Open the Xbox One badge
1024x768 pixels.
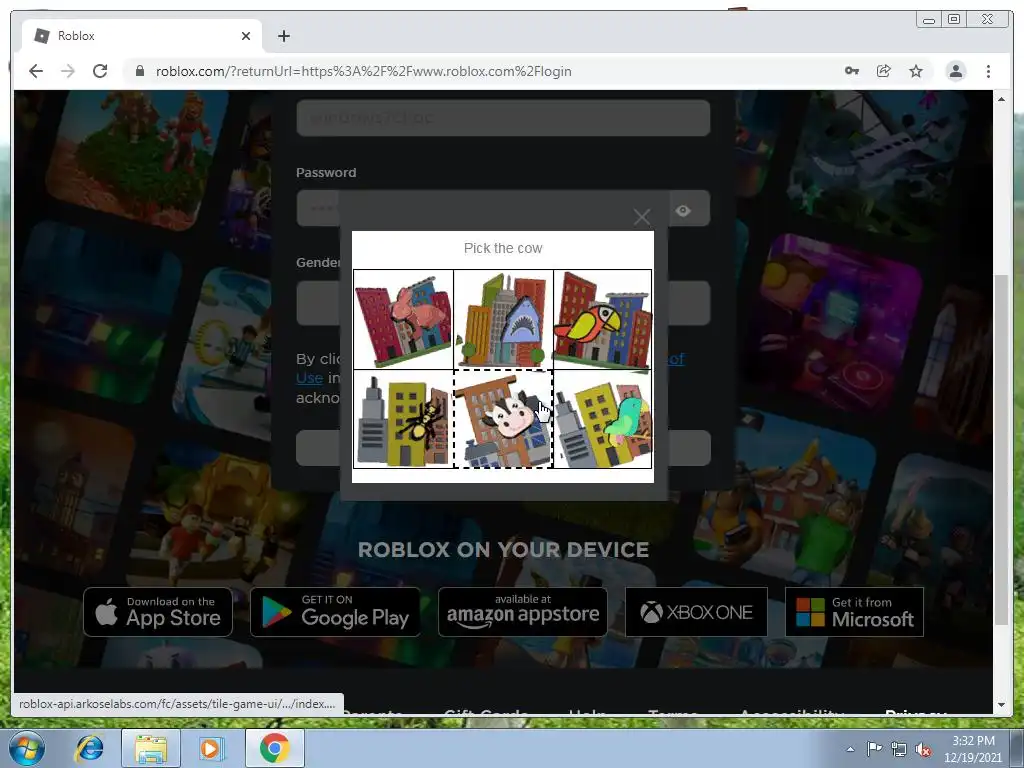(696, 612)
